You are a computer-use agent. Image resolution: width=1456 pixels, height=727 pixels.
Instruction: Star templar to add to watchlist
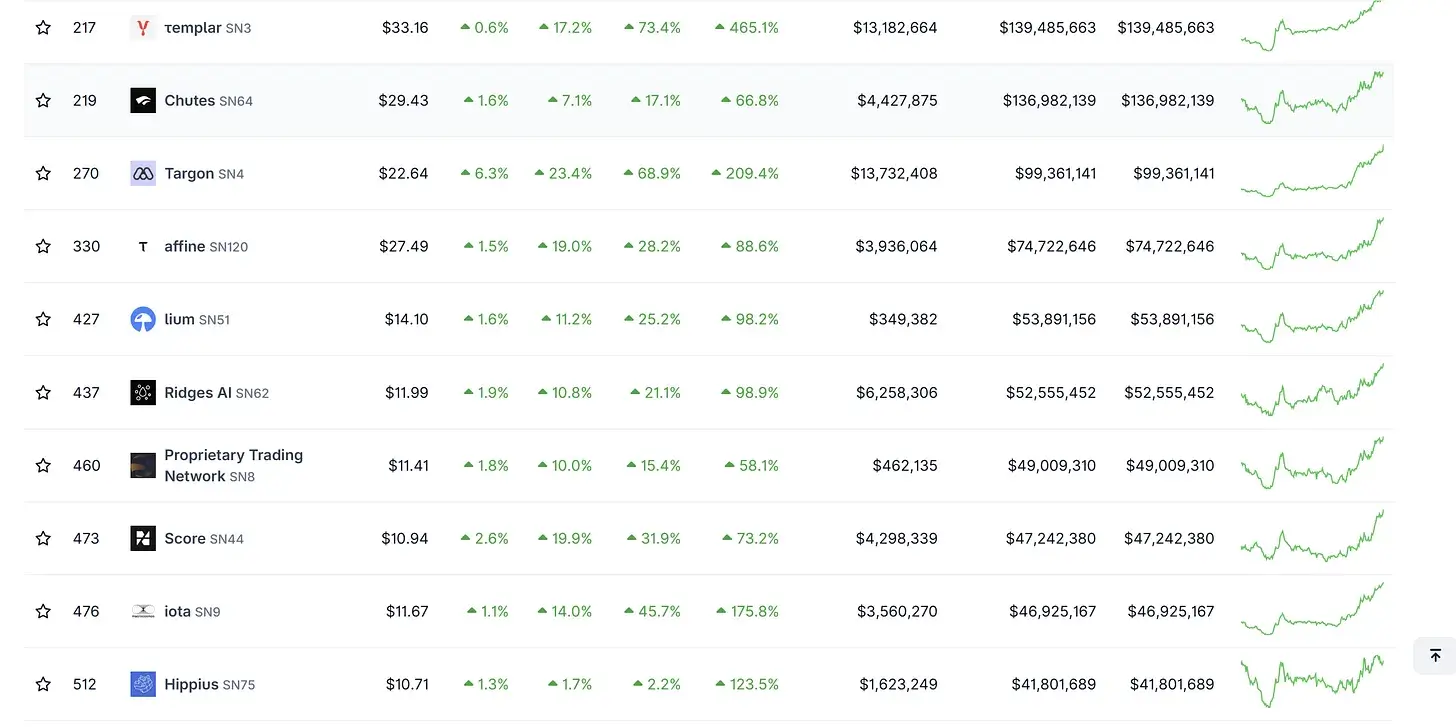click(x=43, y=28)
